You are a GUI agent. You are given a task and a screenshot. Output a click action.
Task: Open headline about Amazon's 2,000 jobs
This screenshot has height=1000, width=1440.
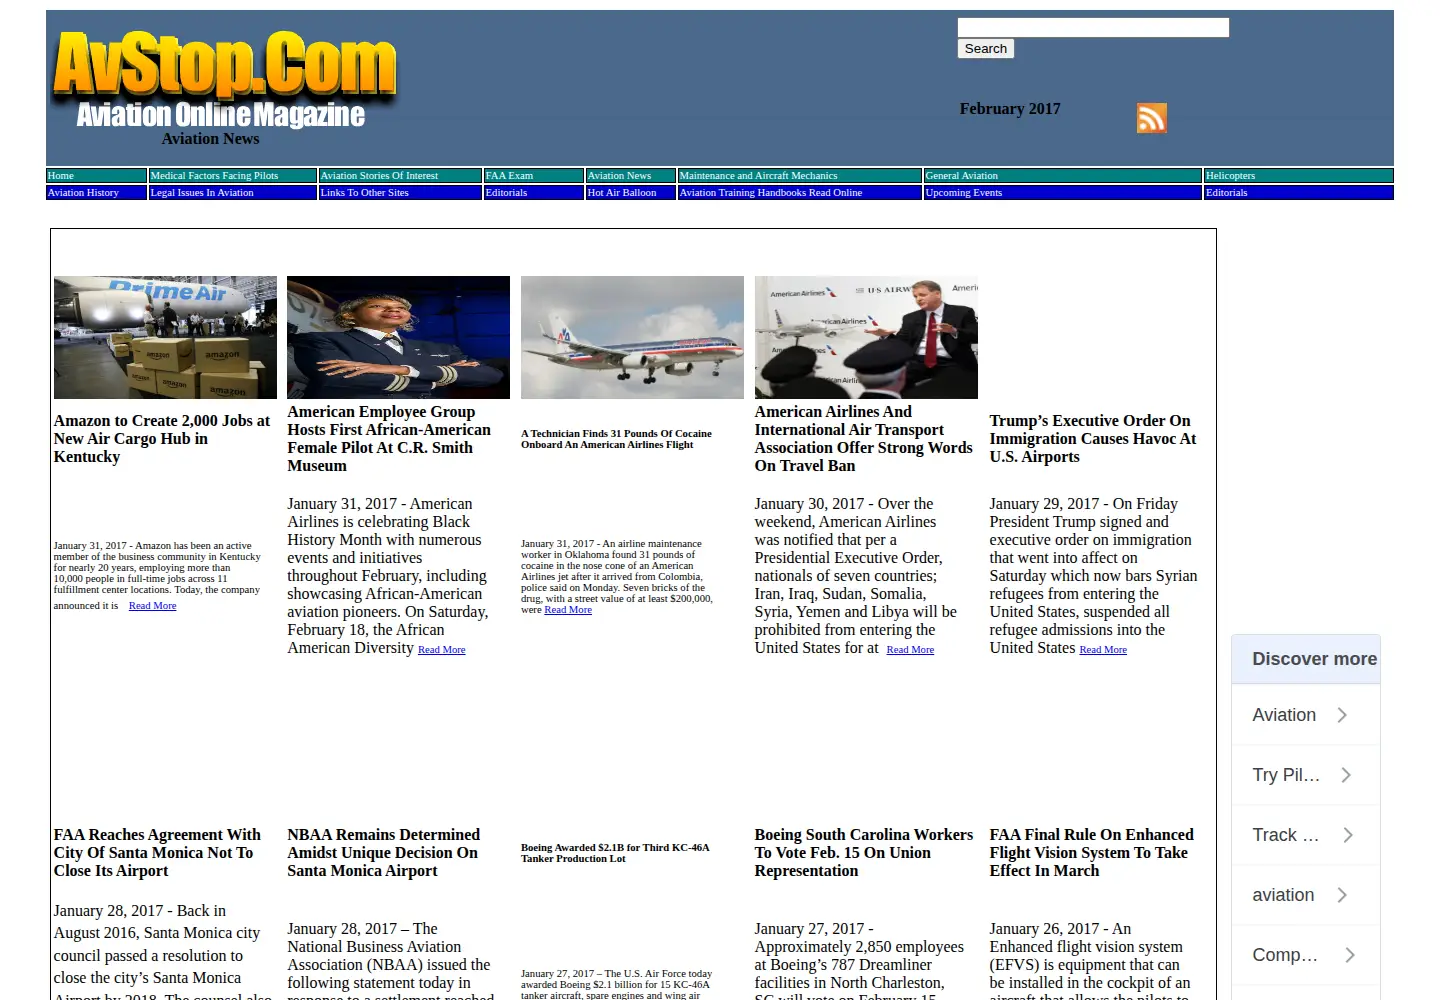[x=162, y=439]
